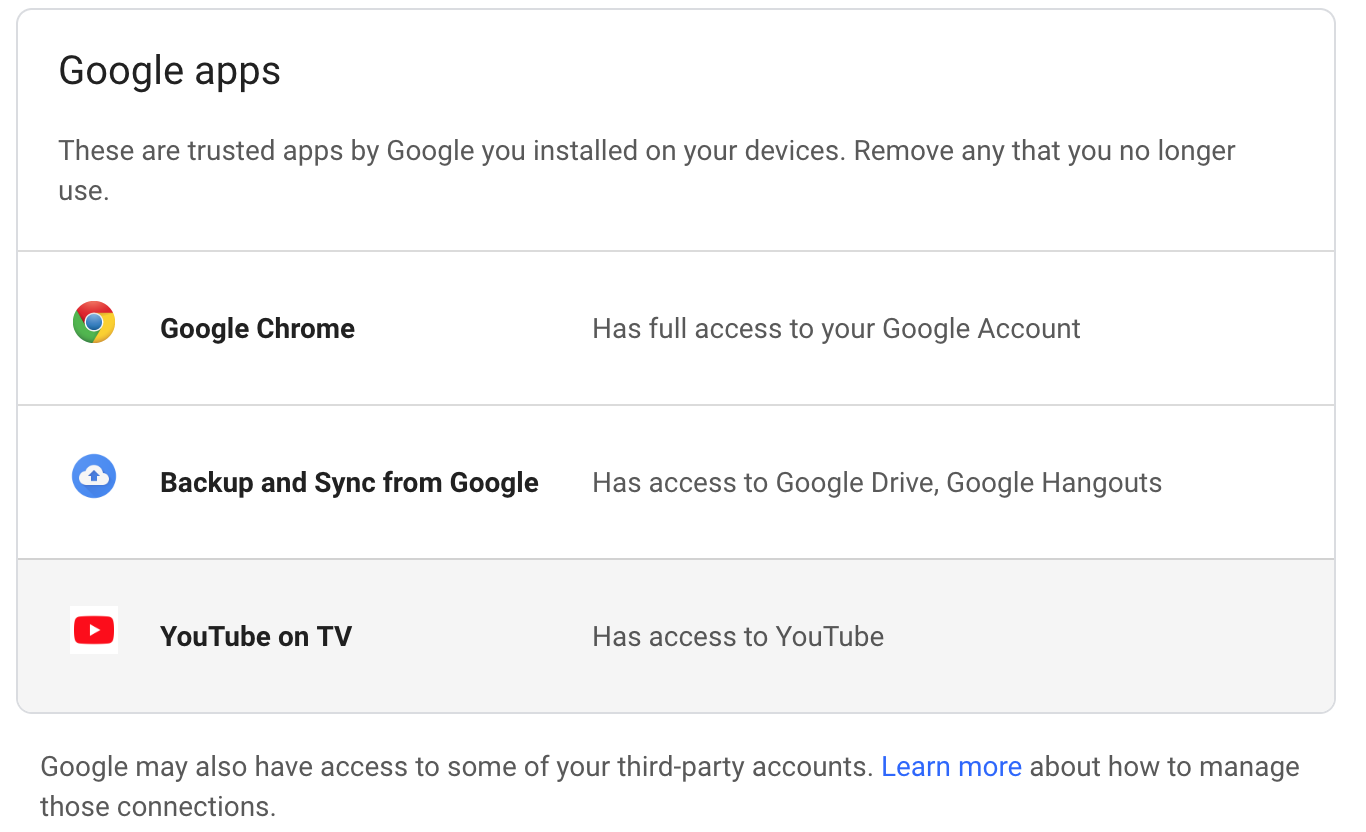1366x832 pixels.
Task: Click 'Has access to YouTube' text
Action: click(738, 637)
